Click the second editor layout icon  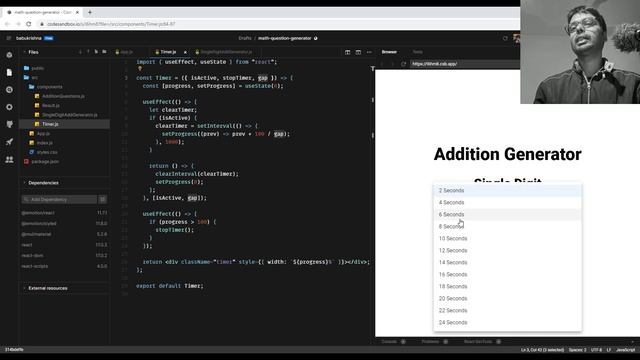point(358,52)
